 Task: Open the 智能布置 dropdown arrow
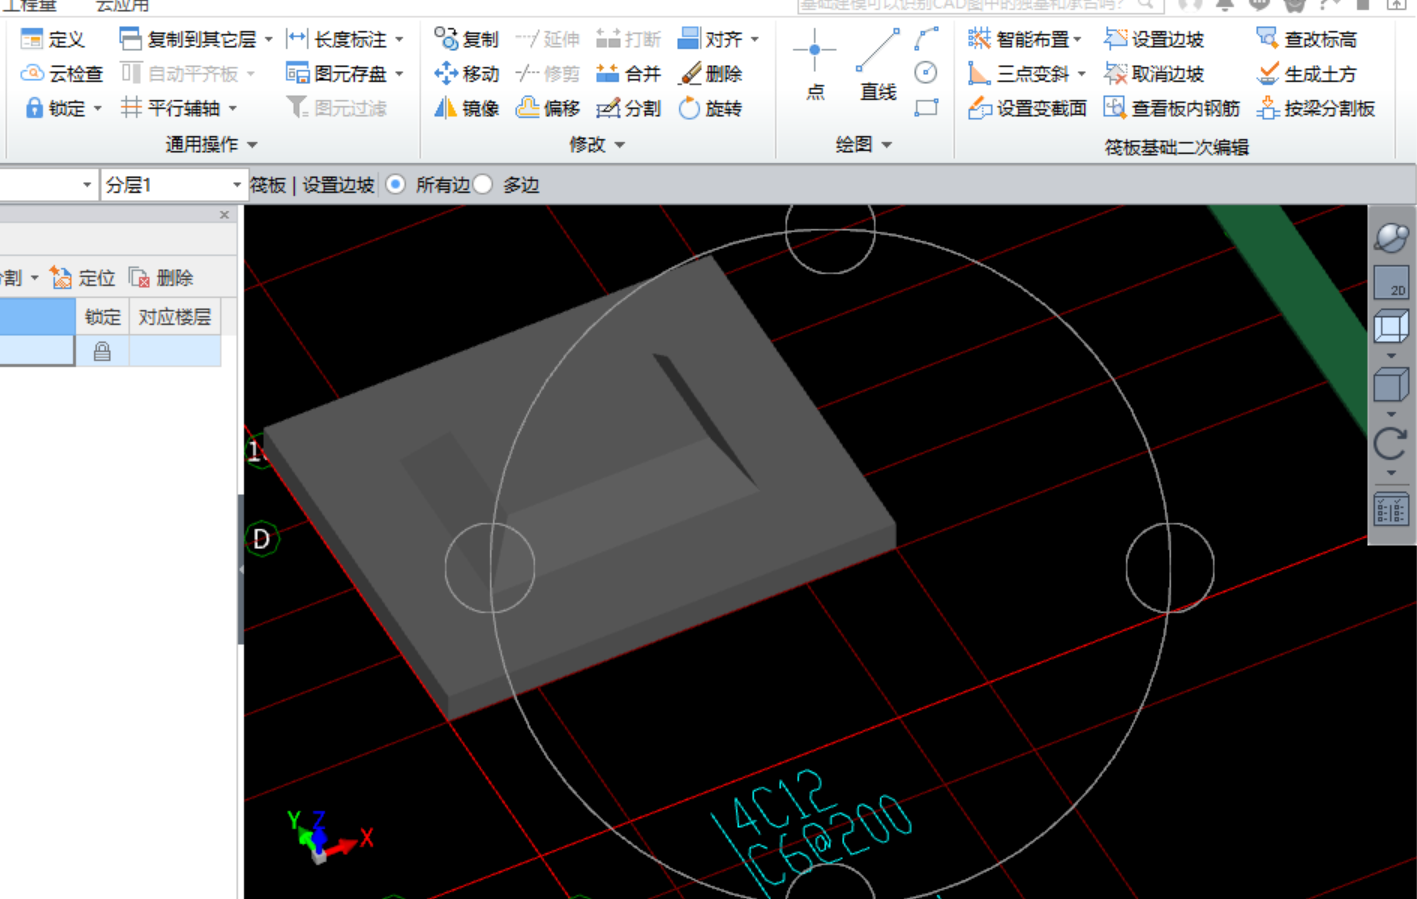(1077, 40)
